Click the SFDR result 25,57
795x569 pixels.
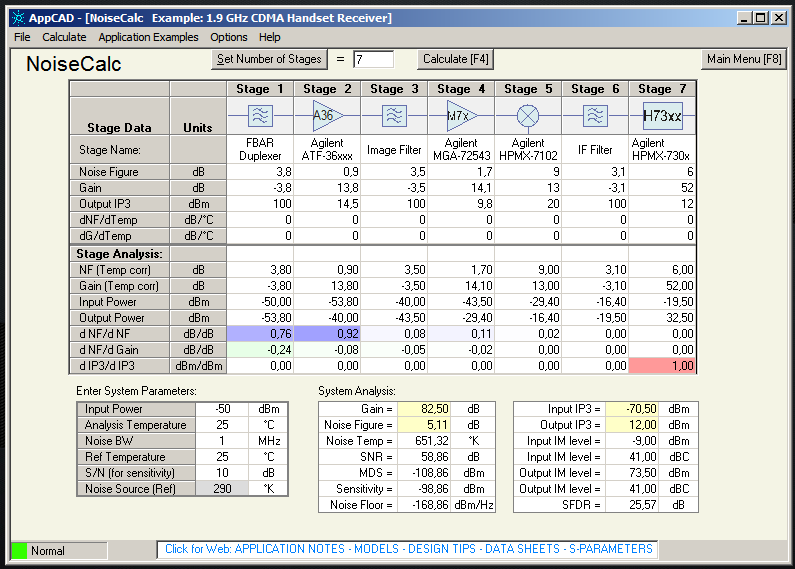pos(632,505)
